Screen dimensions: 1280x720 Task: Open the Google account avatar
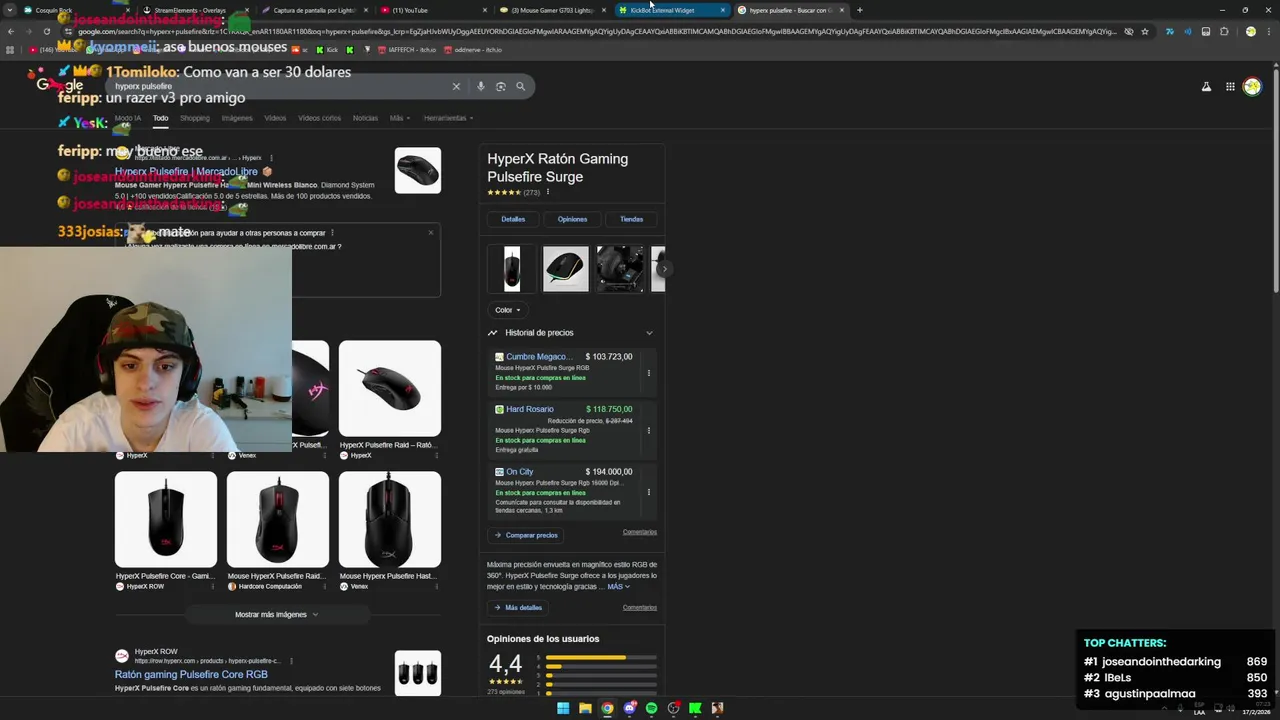pos(1252,87)
